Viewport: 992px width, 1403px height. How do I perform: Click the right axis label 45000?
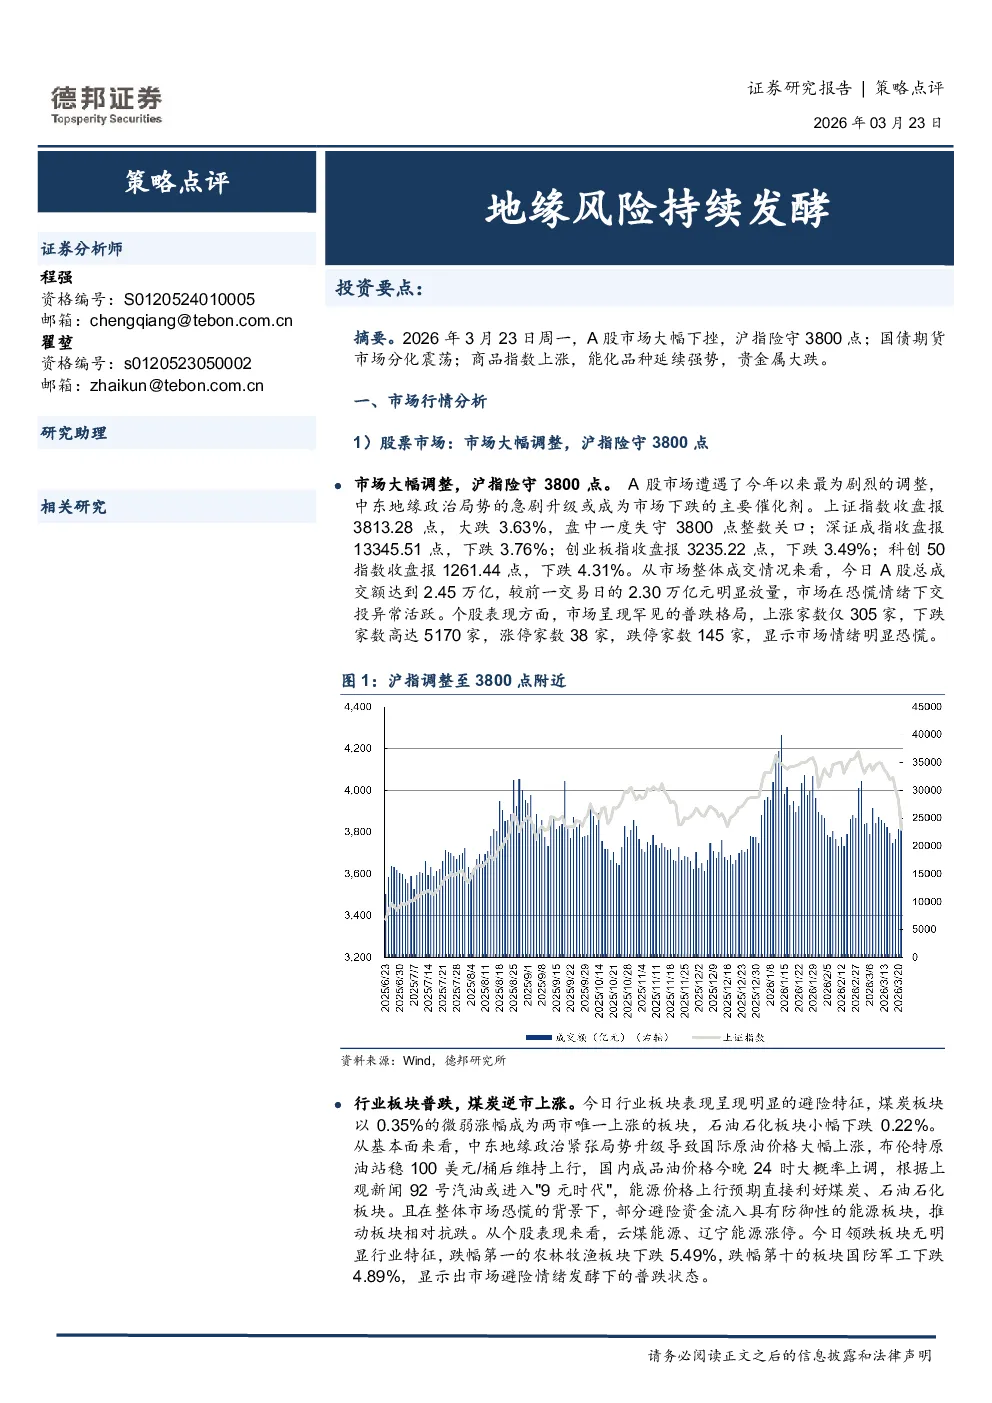pyautogui.click(x=927, y=707)
